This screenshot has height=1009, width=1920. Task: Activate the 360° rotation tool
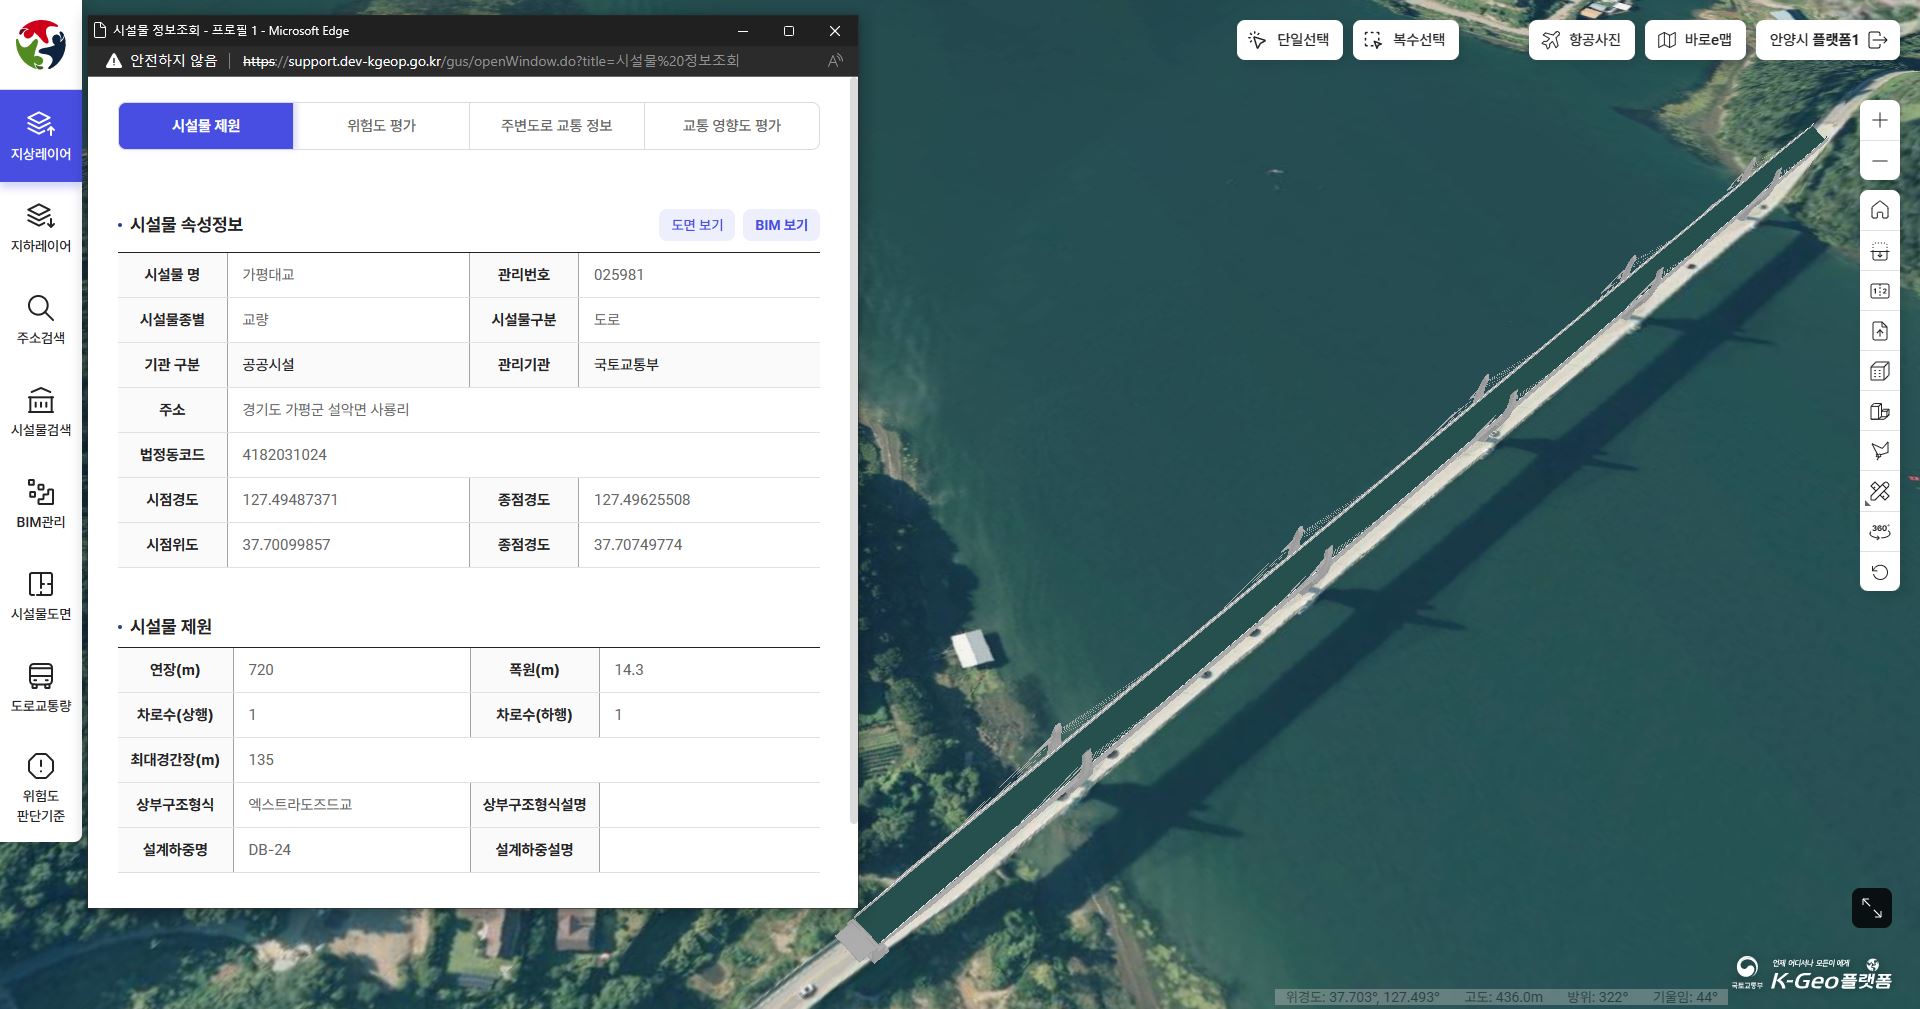click(1880, 531)
